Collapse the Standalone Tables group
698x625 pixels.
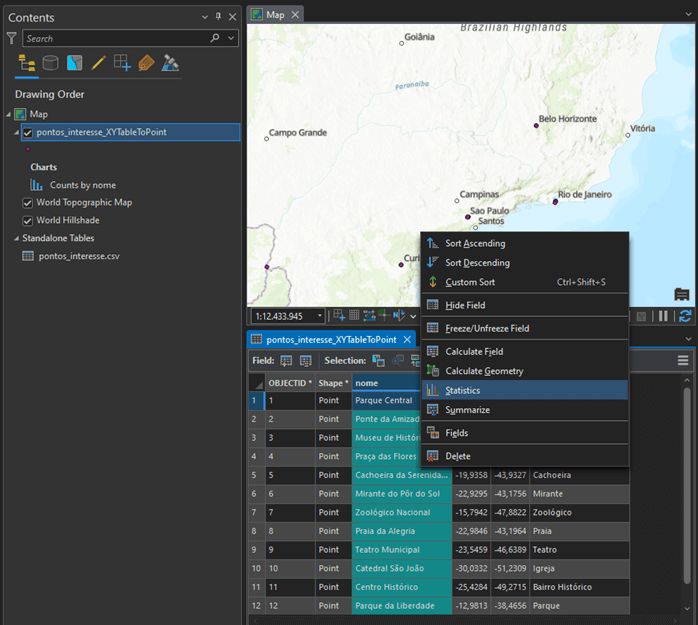click(16, 238)
